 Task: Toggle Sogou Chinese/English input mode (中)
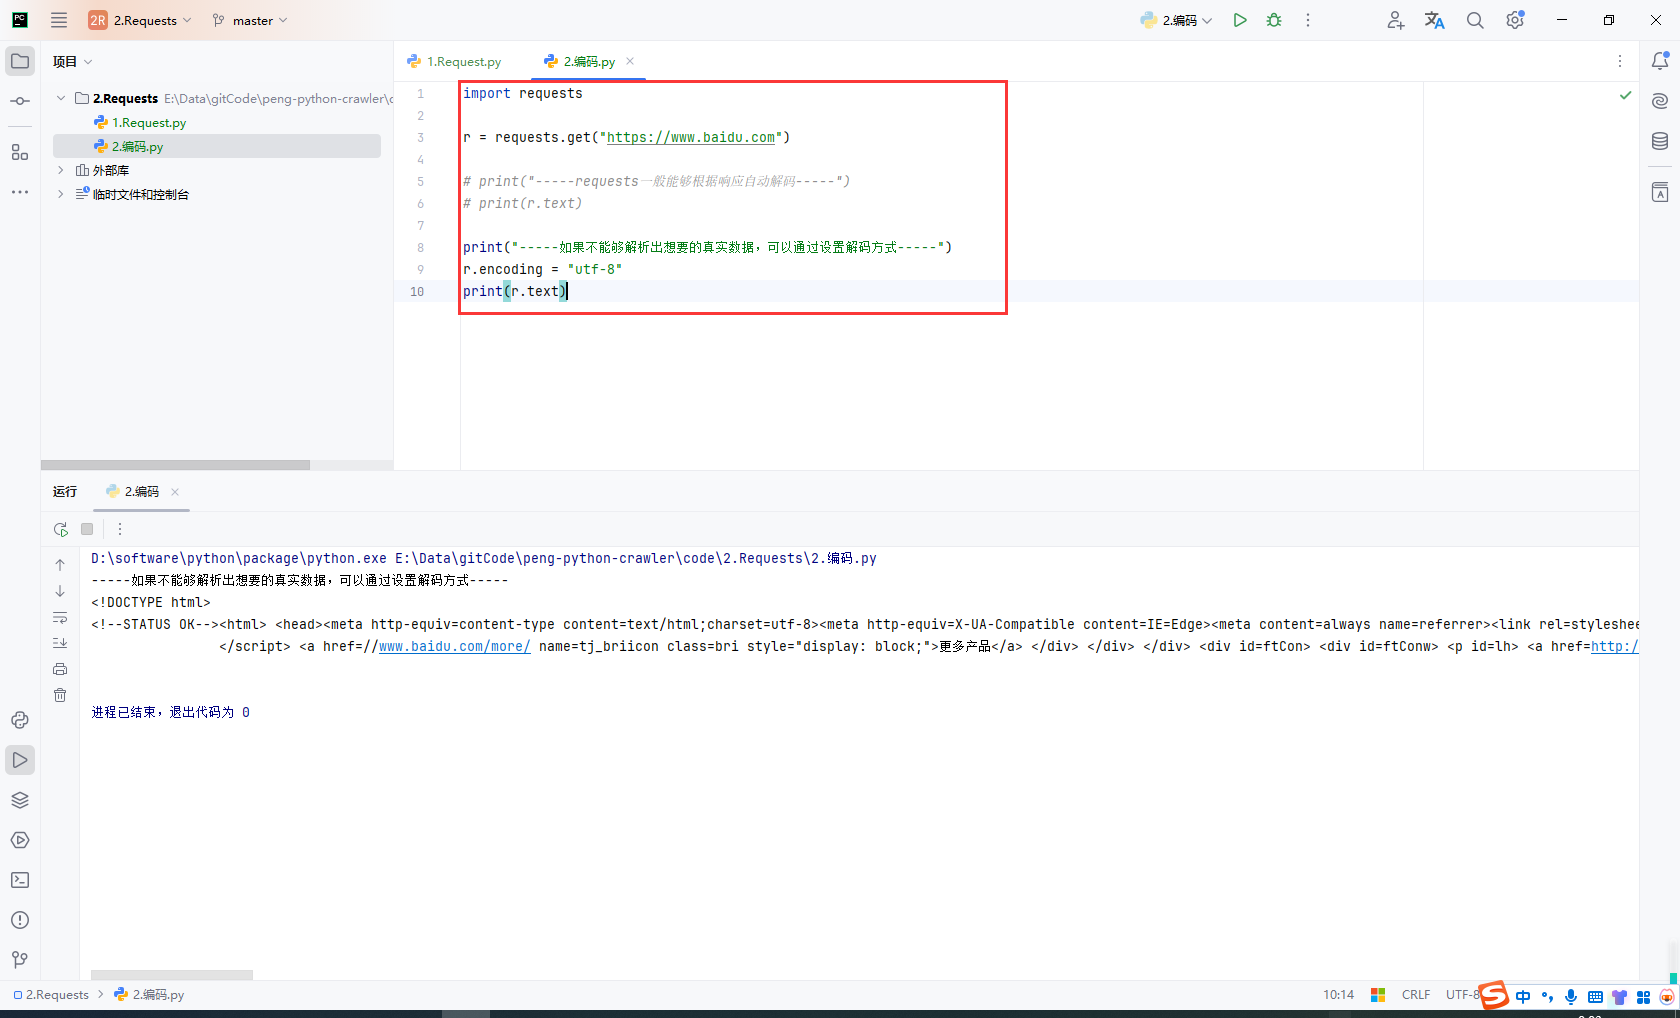click(x=1523, y=996)
